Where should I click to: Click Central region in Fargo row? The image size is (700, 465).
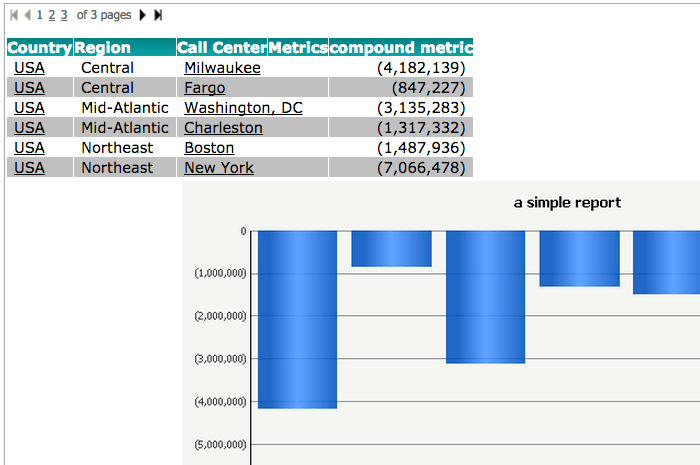pyautogui.click(x=108, y=88)
